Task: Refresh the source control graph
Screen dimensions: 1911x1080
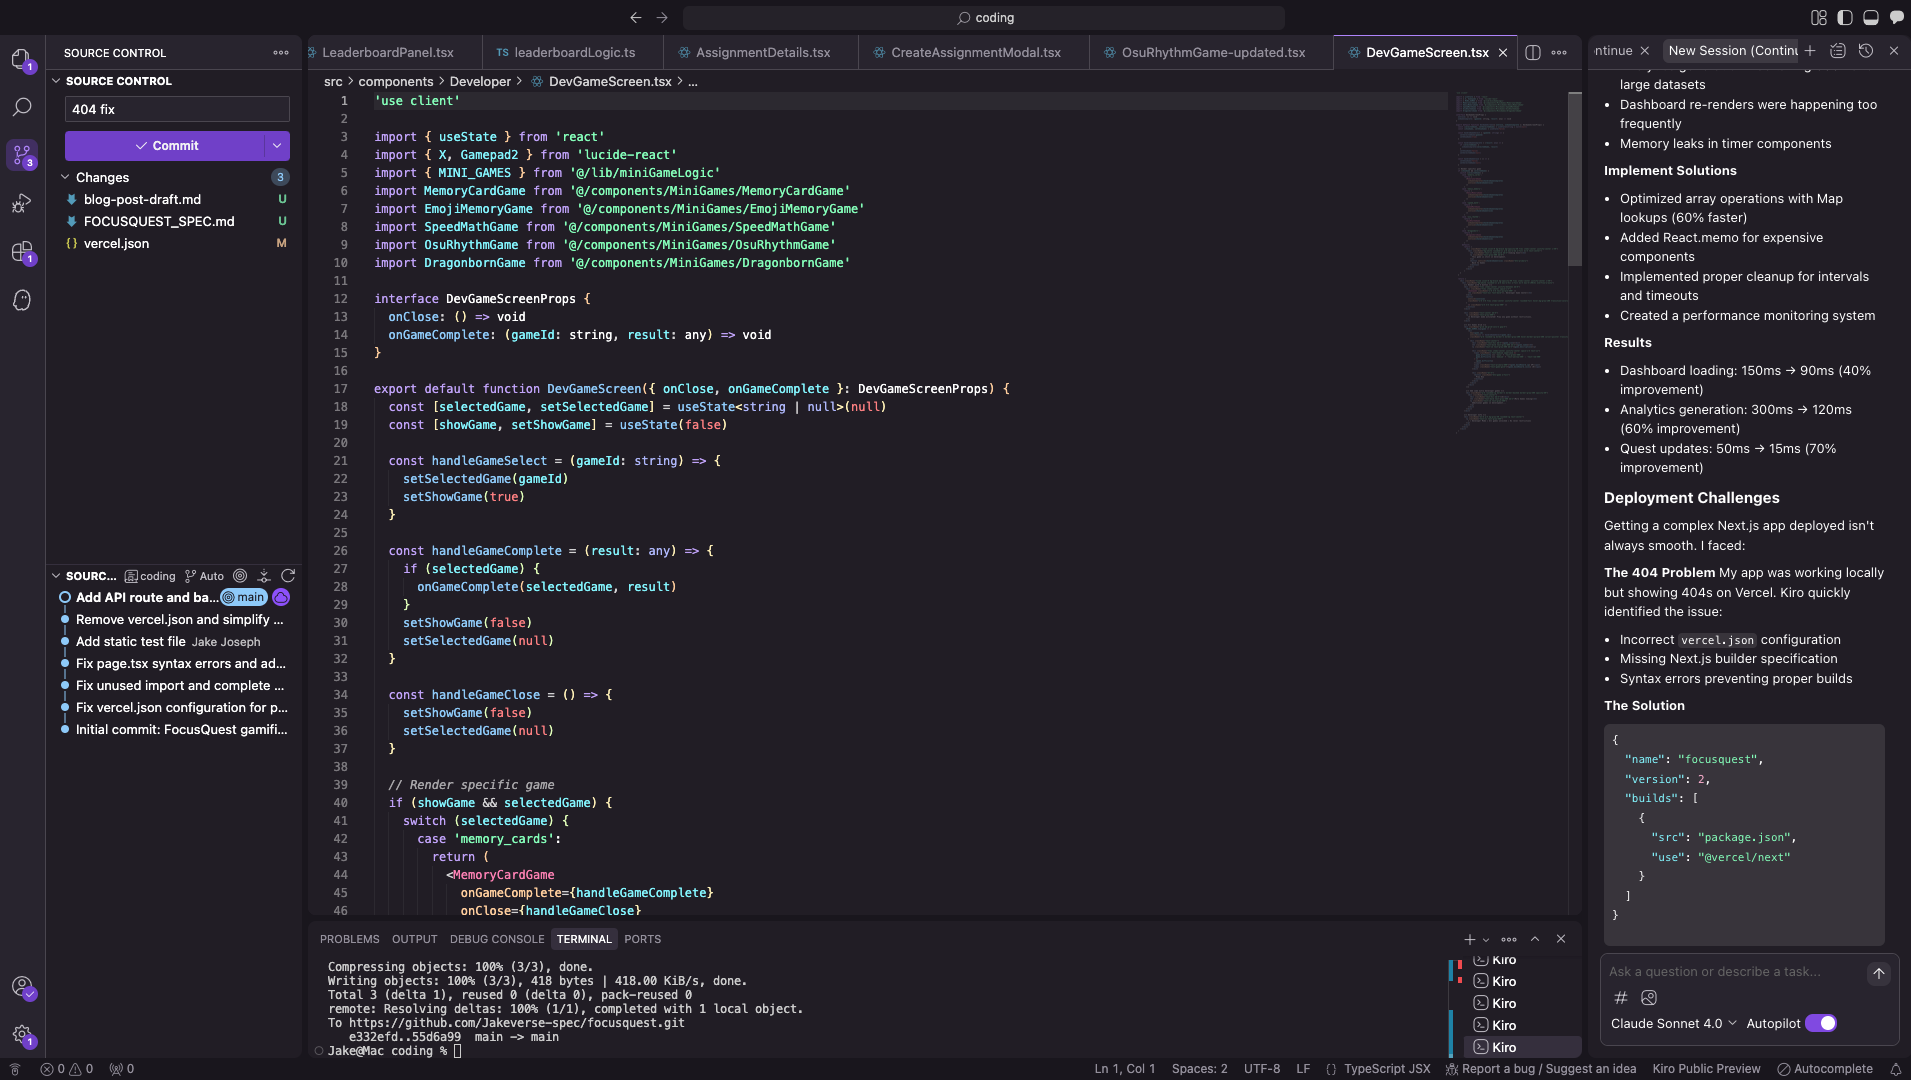Action: pos(288,576)
